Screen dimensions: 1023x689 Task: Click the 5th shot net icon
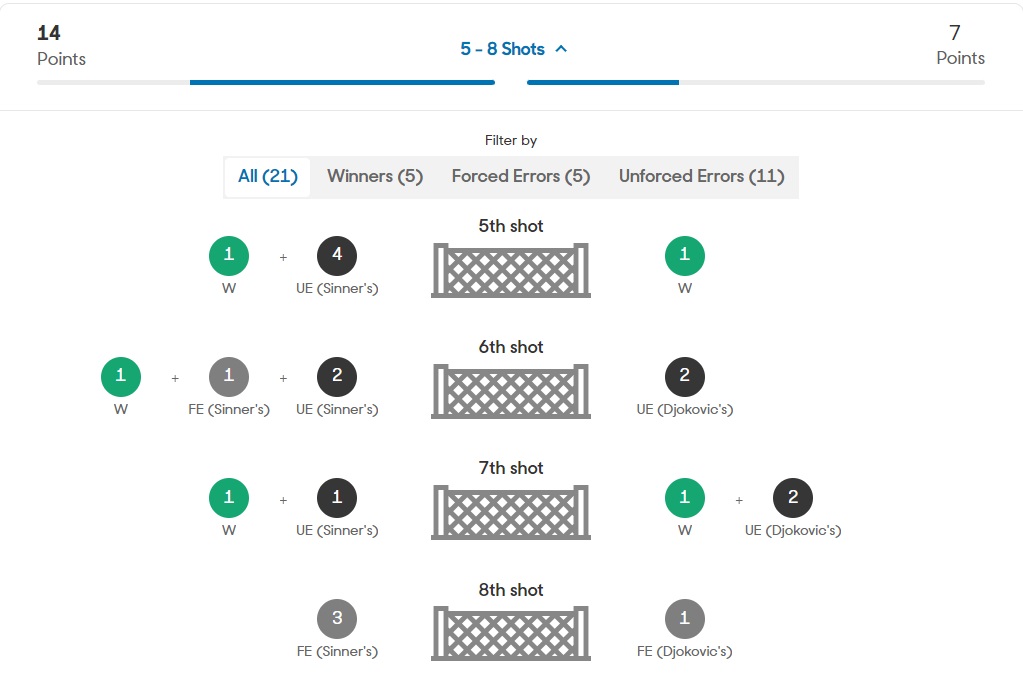point(511,270)
